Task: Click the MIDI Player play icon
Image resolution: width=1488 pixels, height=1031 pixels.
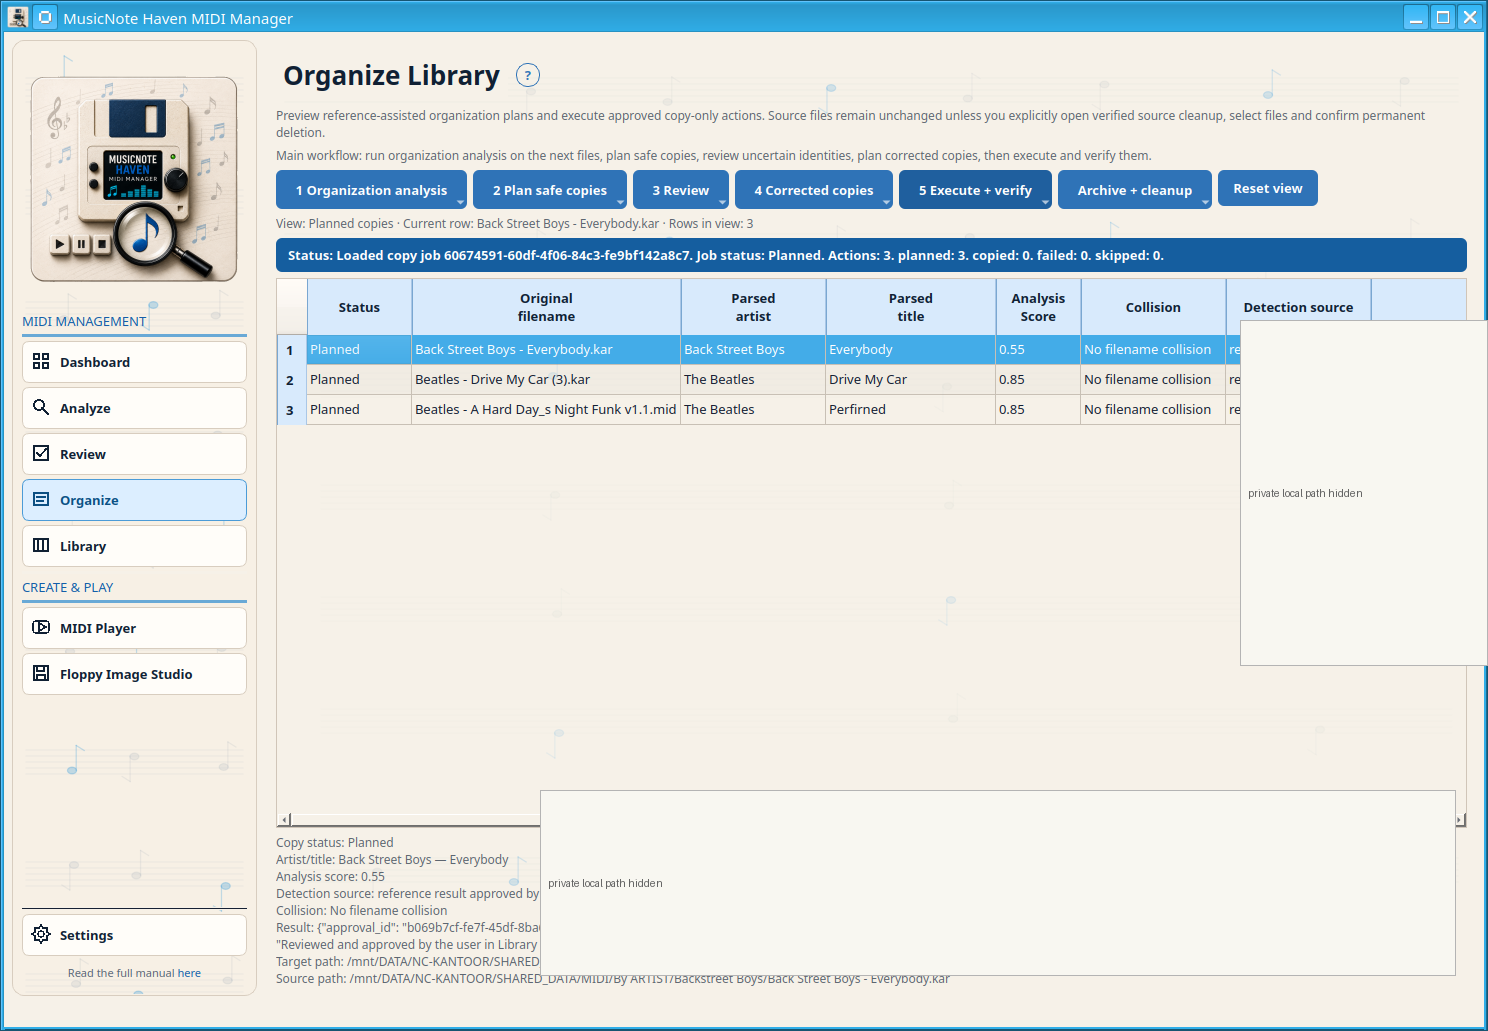Action: [41, 627]
